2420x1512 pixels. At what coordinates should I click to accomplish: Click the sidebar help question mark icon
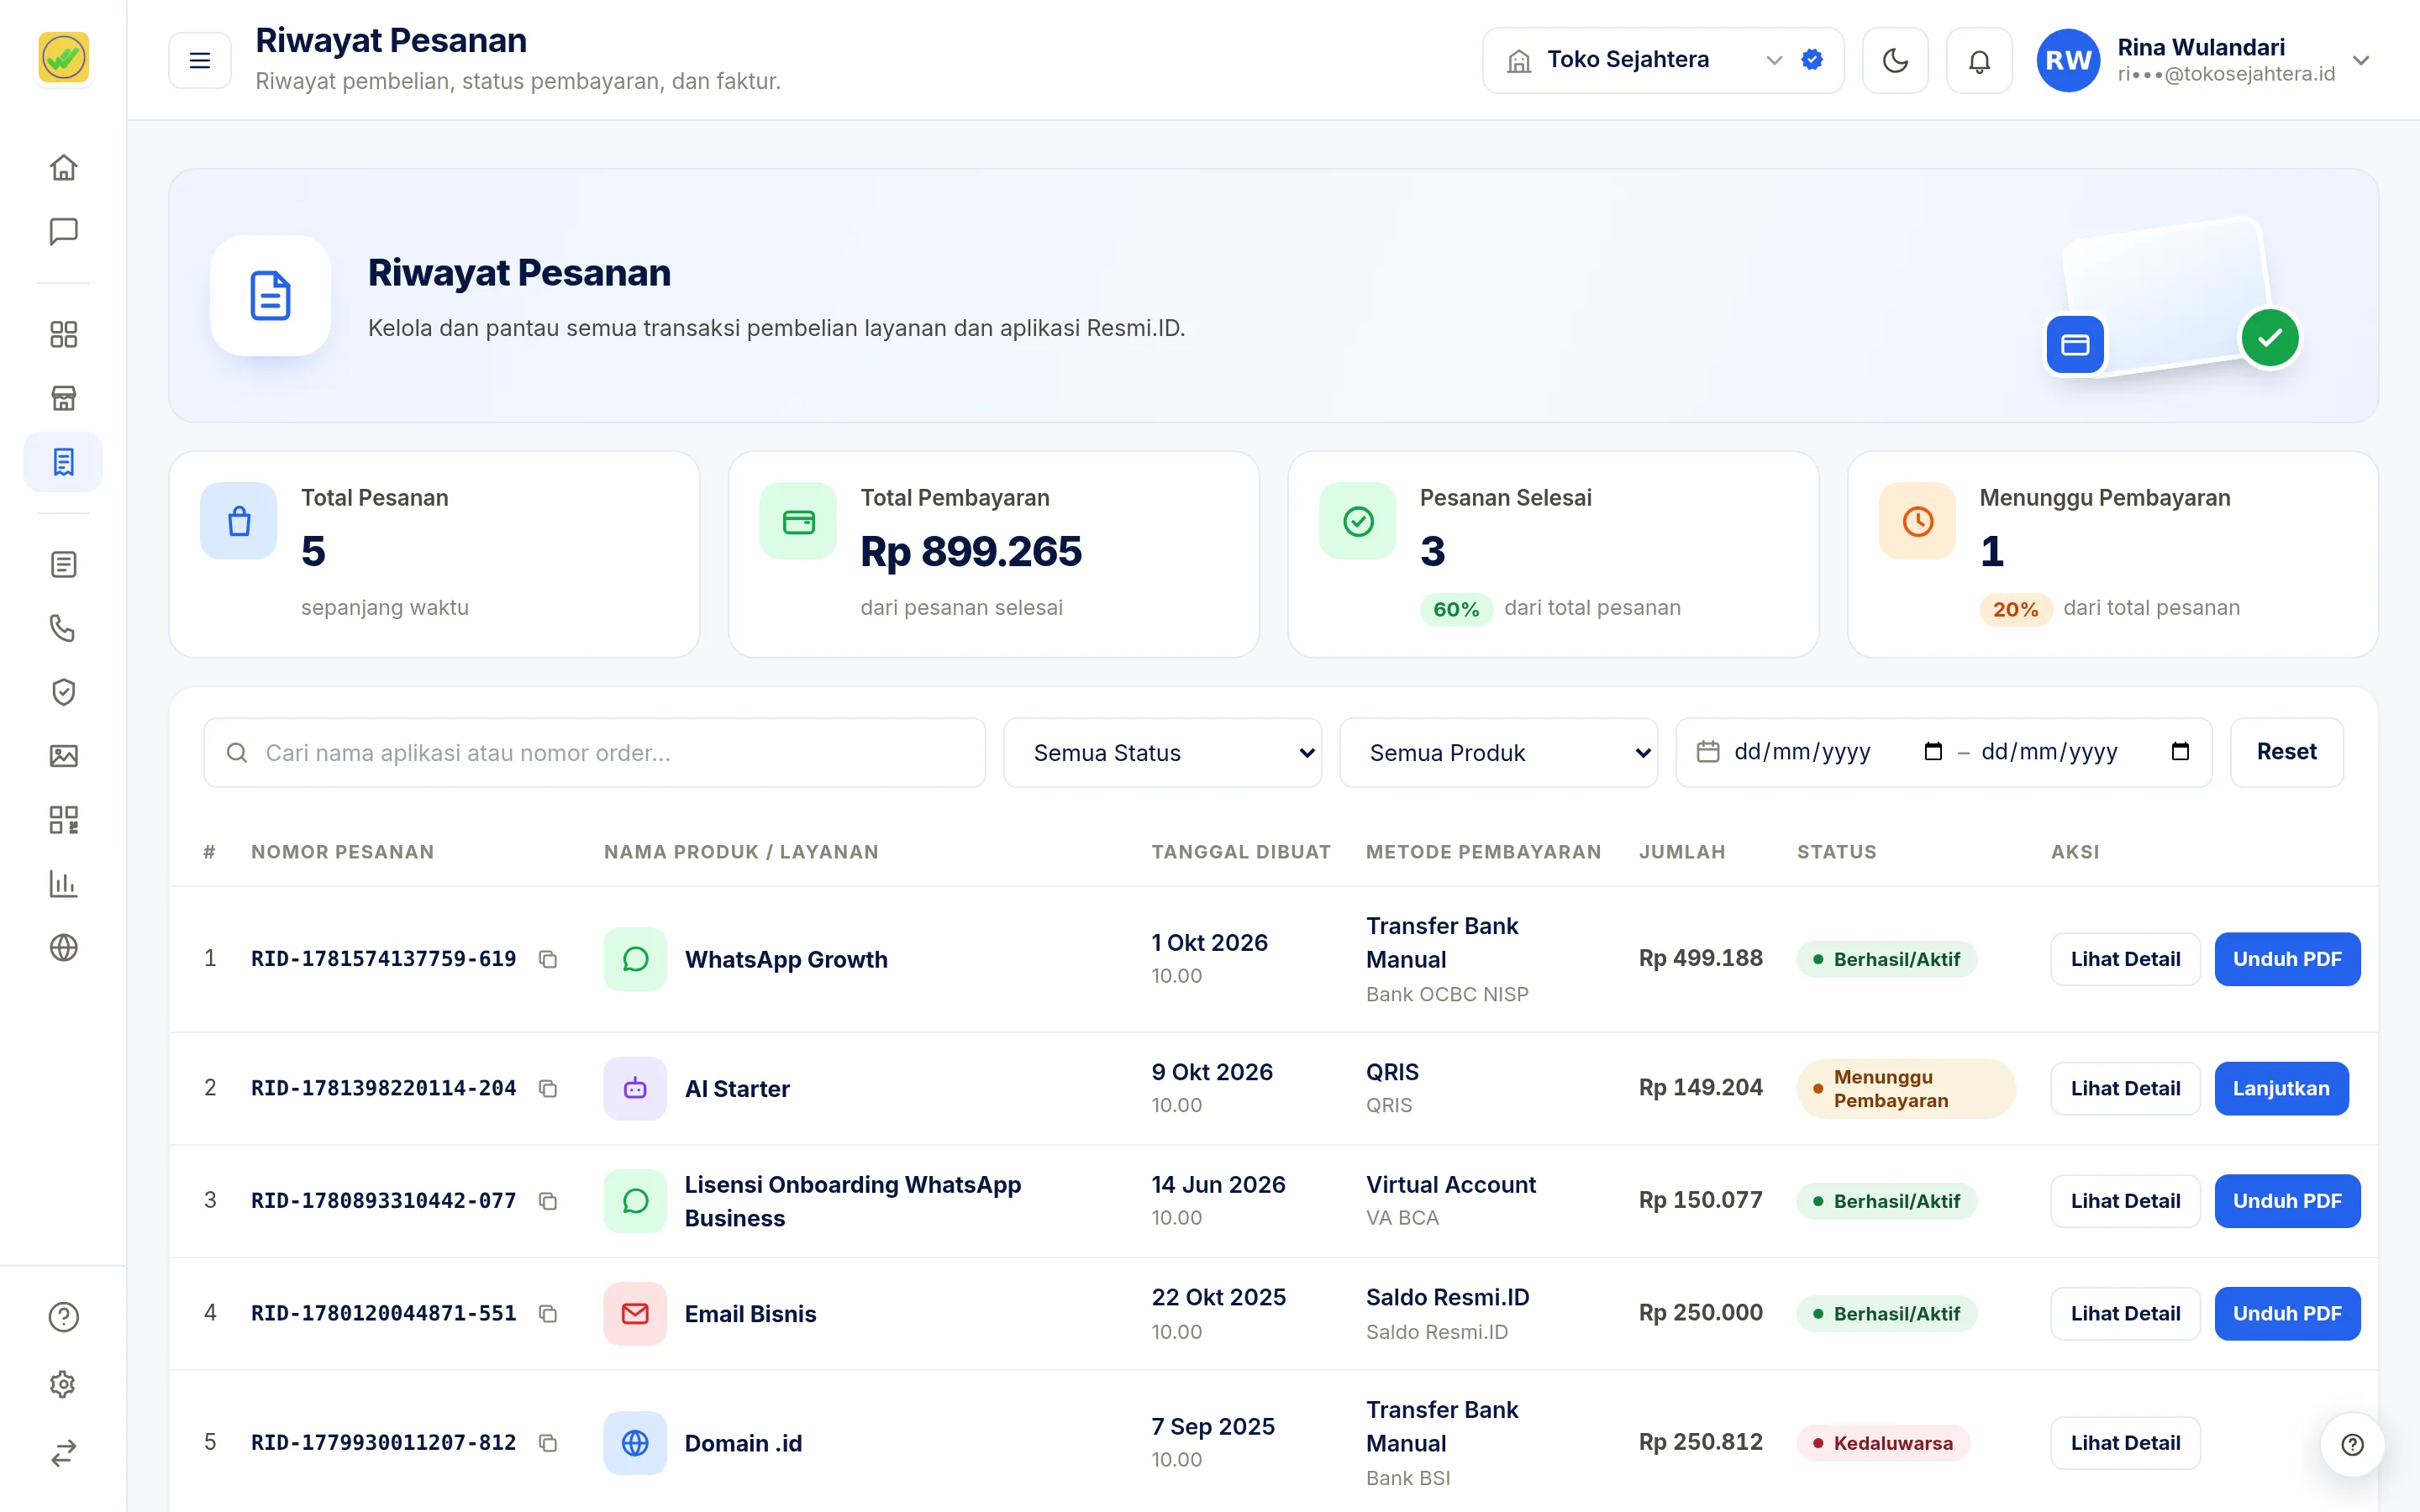coord(63,1317)
